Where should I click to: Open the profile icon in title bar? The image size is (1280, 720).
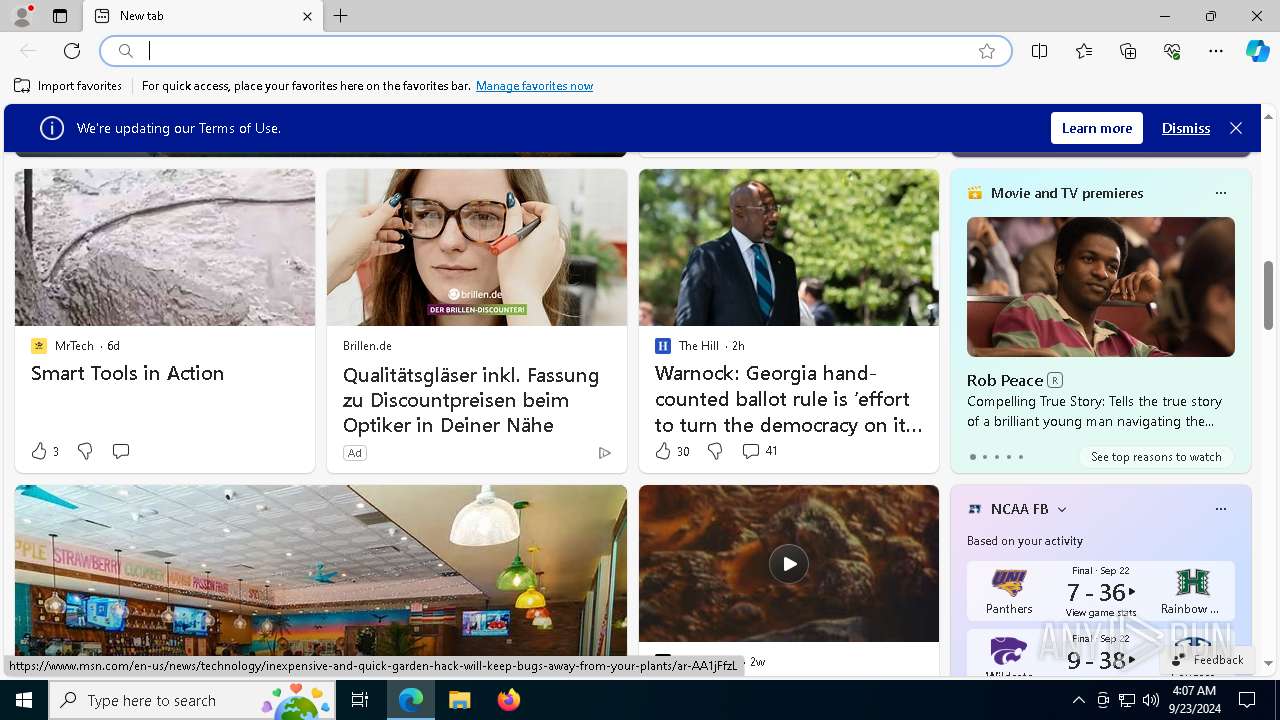coord(22,16)
